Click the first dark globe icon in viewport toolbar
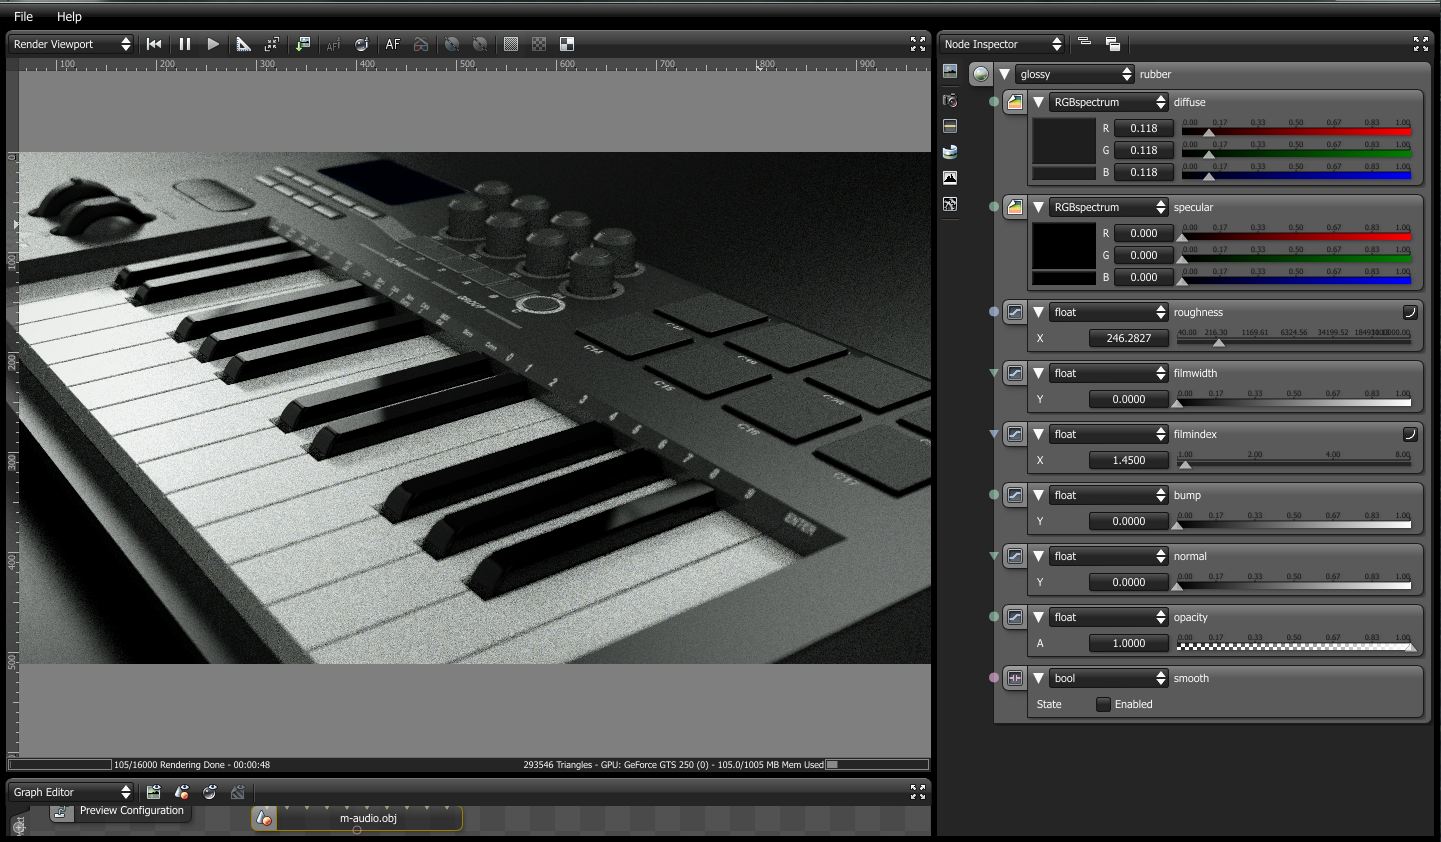 [452, 44]
